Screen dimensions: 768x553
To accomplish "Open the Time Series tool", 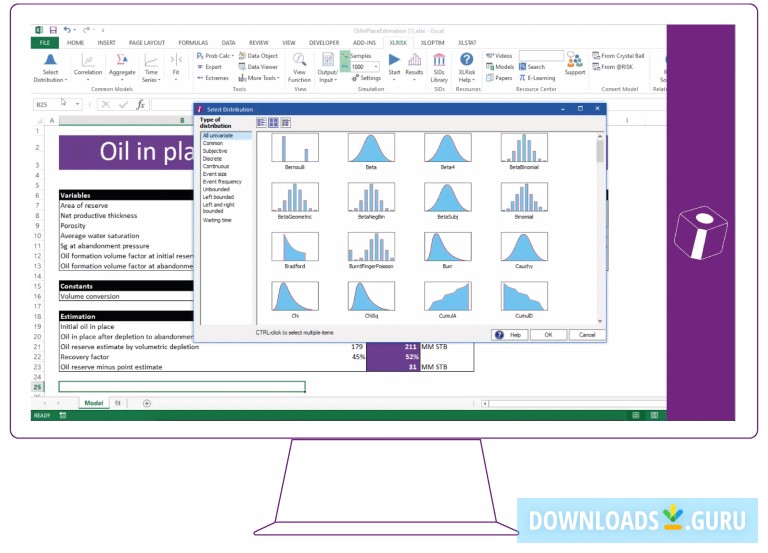I will 151,68.
